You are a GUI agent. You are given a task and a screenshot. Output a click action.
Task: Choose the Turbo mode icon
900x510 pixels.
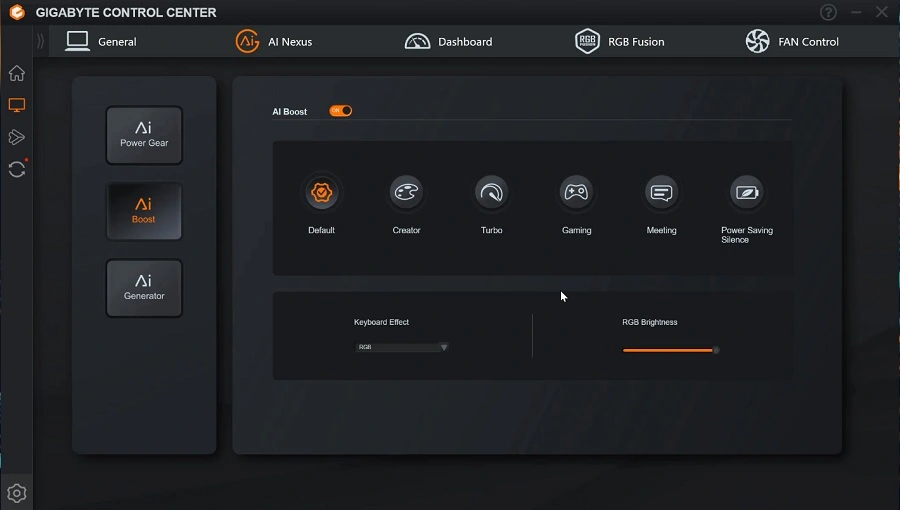491,192
